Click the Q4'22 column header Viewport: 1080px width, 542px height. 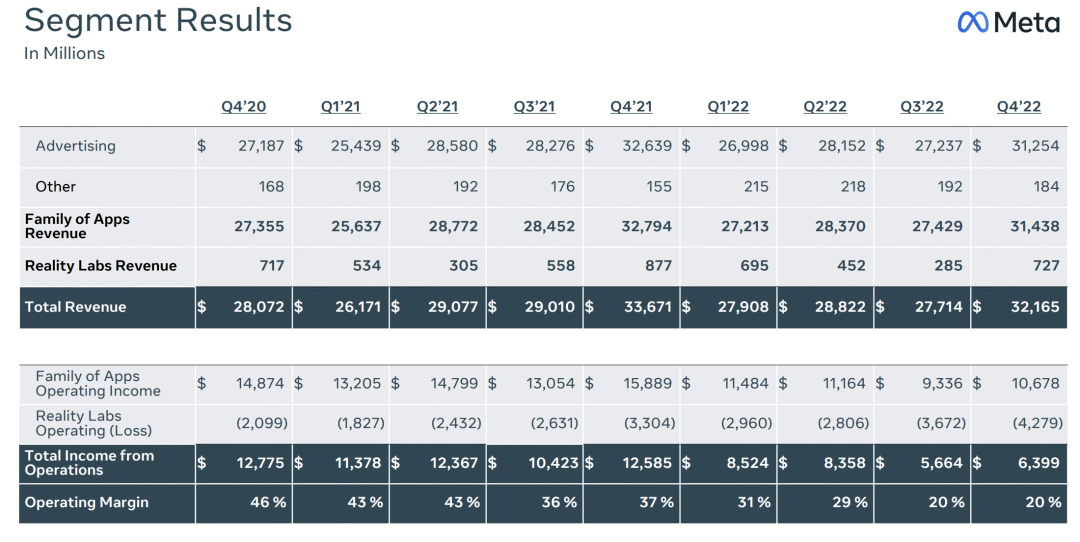(1019, 107)
